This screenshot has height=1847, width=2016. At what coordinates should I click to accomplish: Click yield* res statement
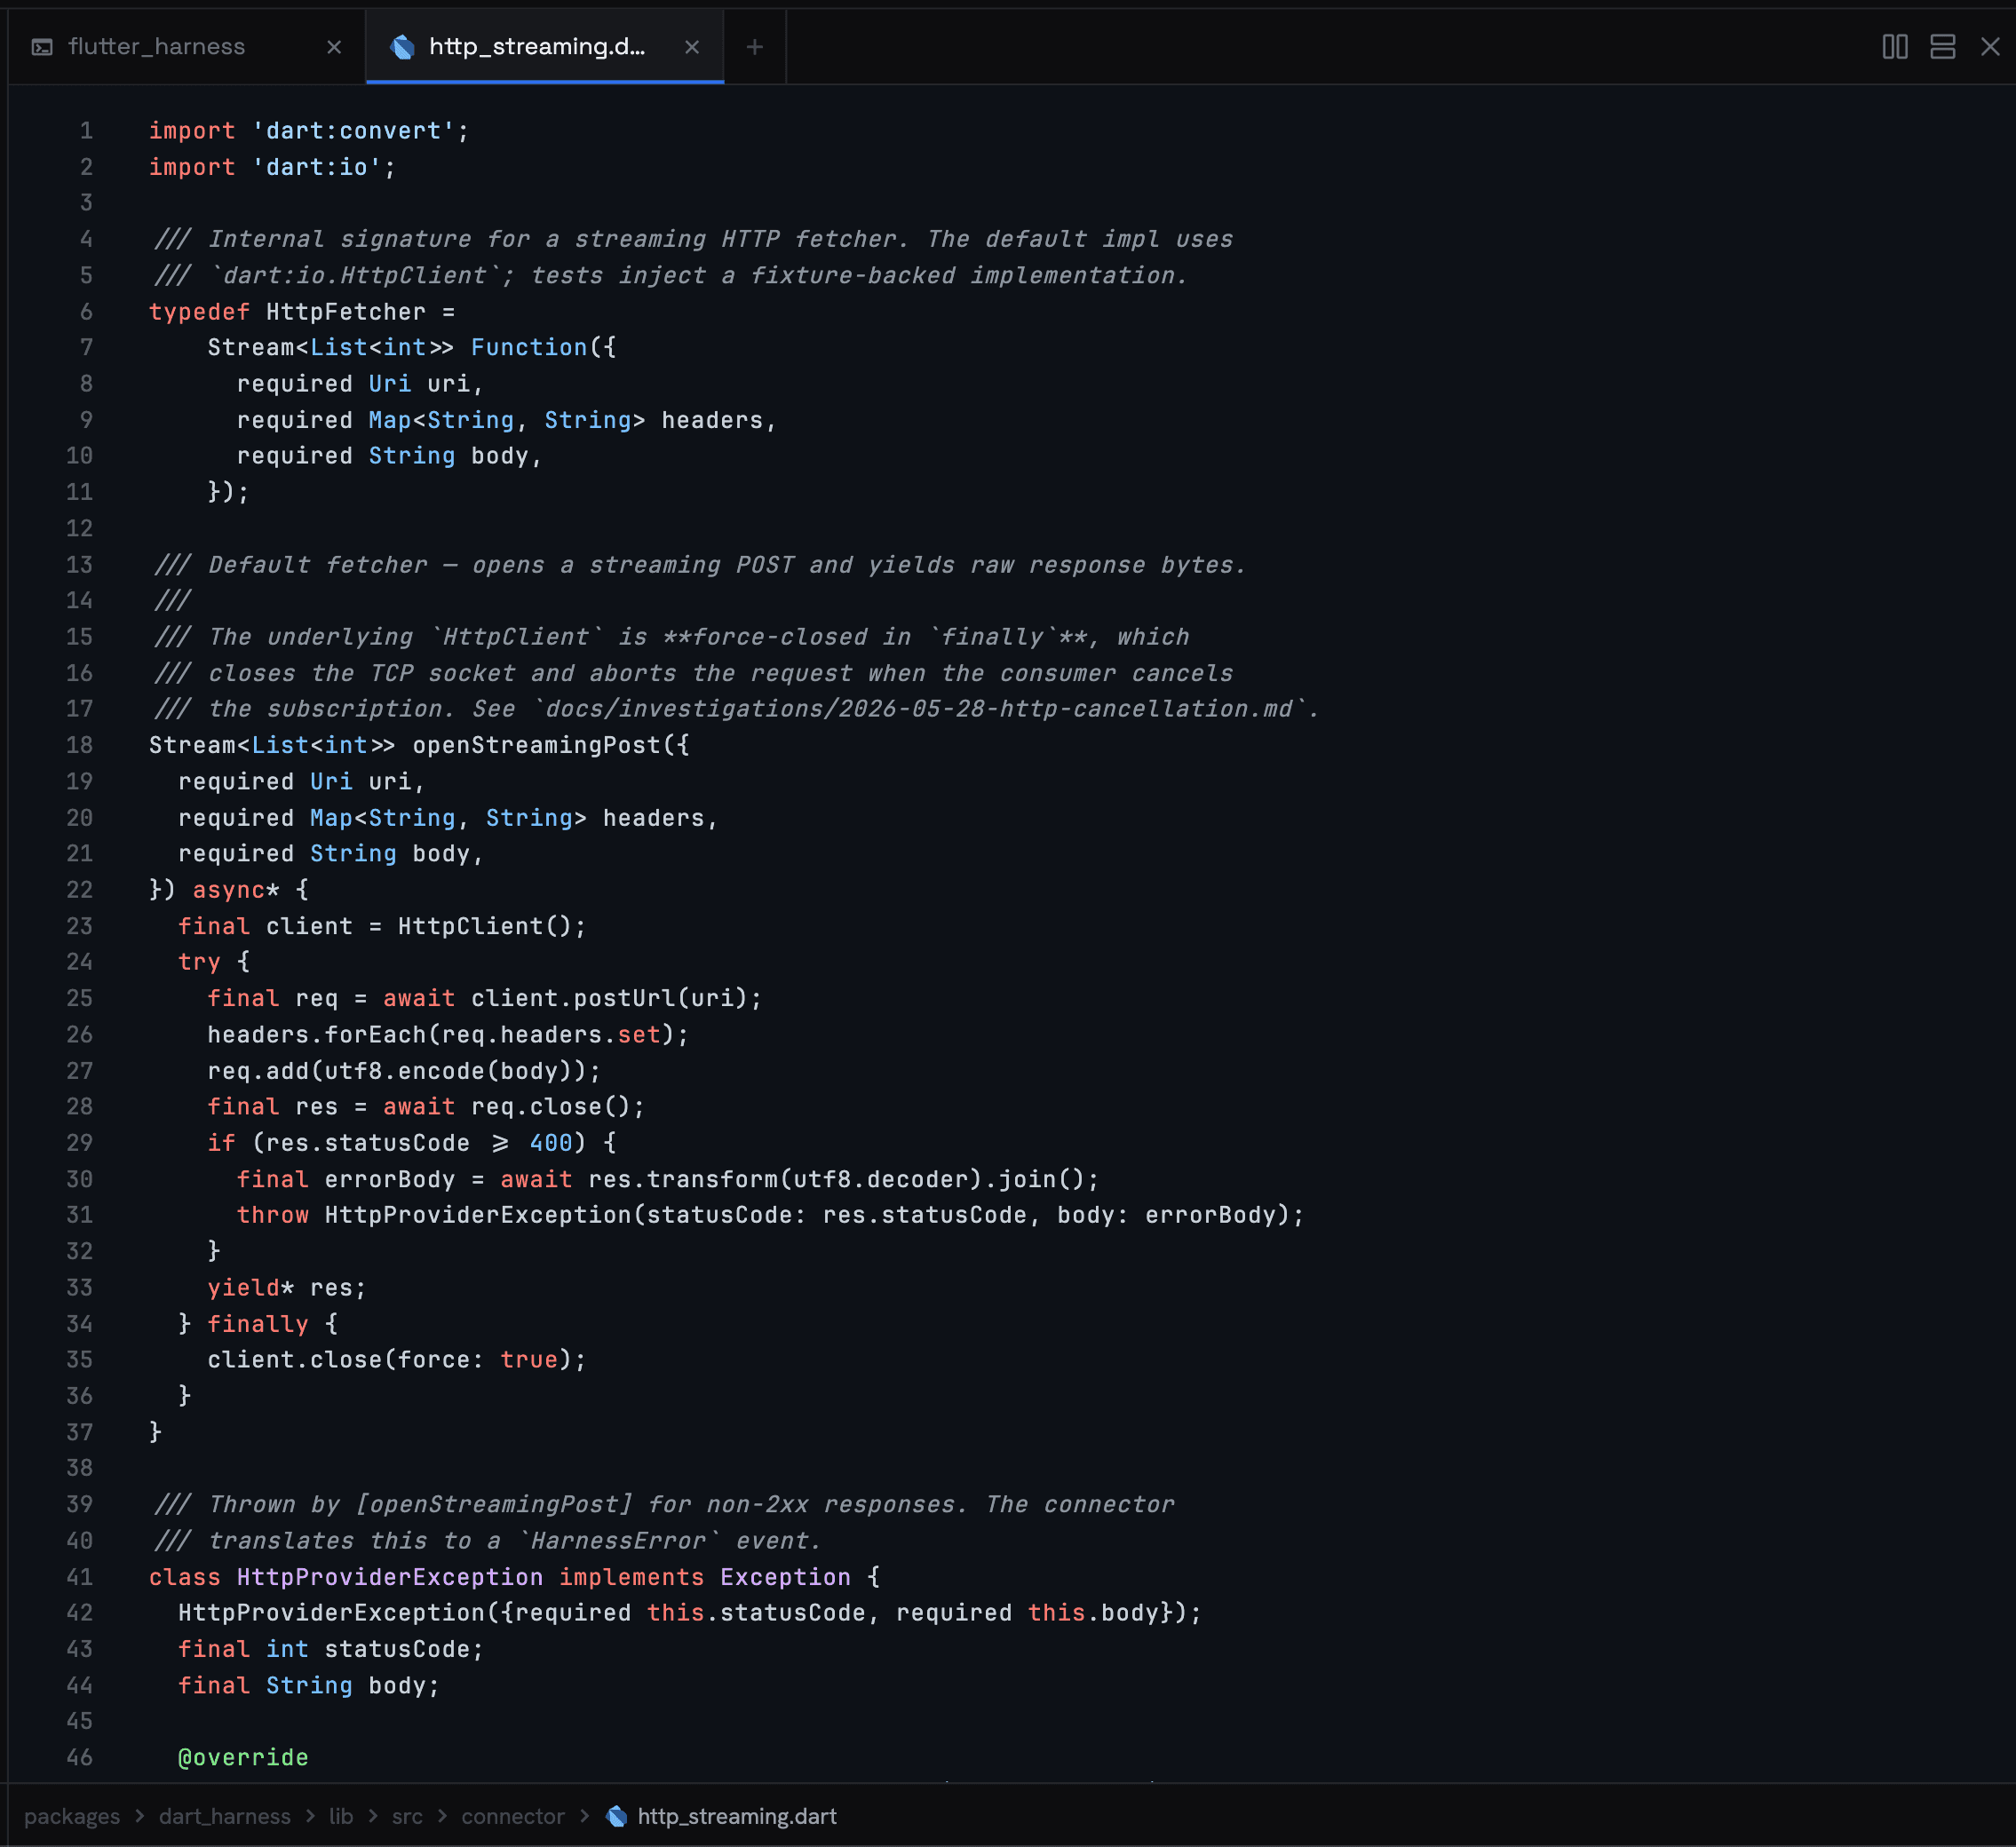click(x=287, y=1288)
